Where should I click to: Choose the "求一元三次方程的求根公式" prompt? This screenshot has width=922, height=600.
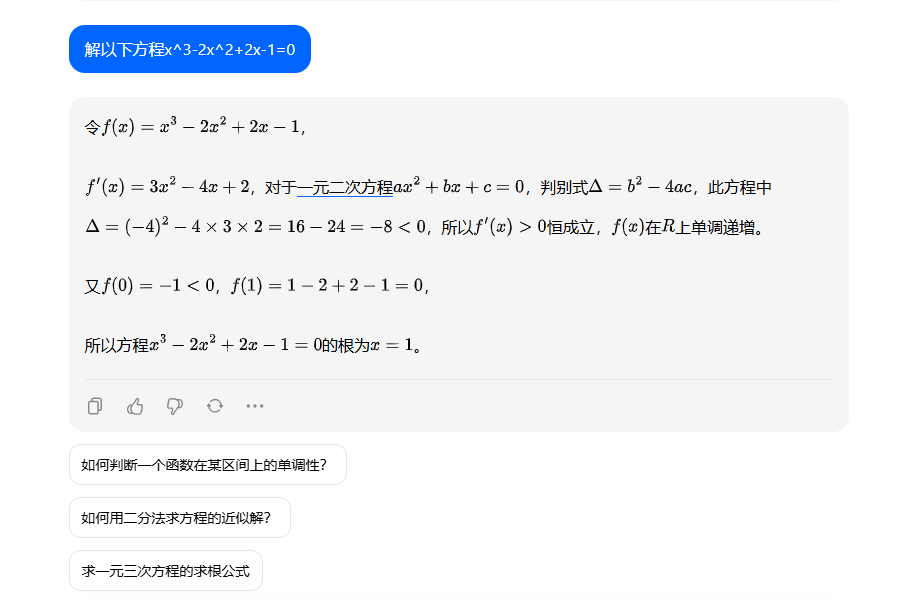tap(166, 570)
